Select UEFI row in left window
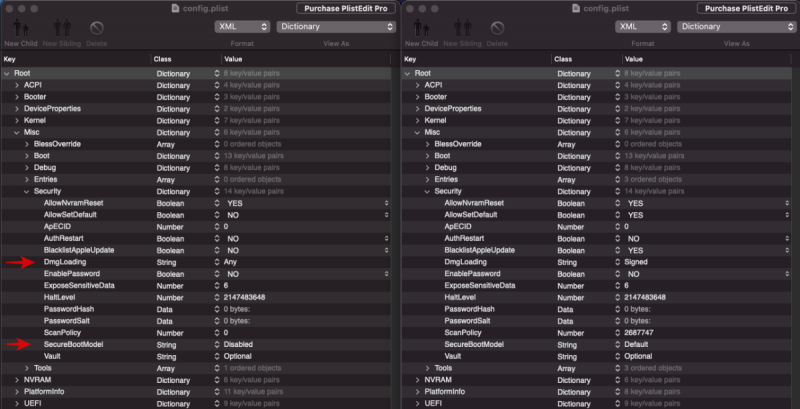 [x=196, y=403]
